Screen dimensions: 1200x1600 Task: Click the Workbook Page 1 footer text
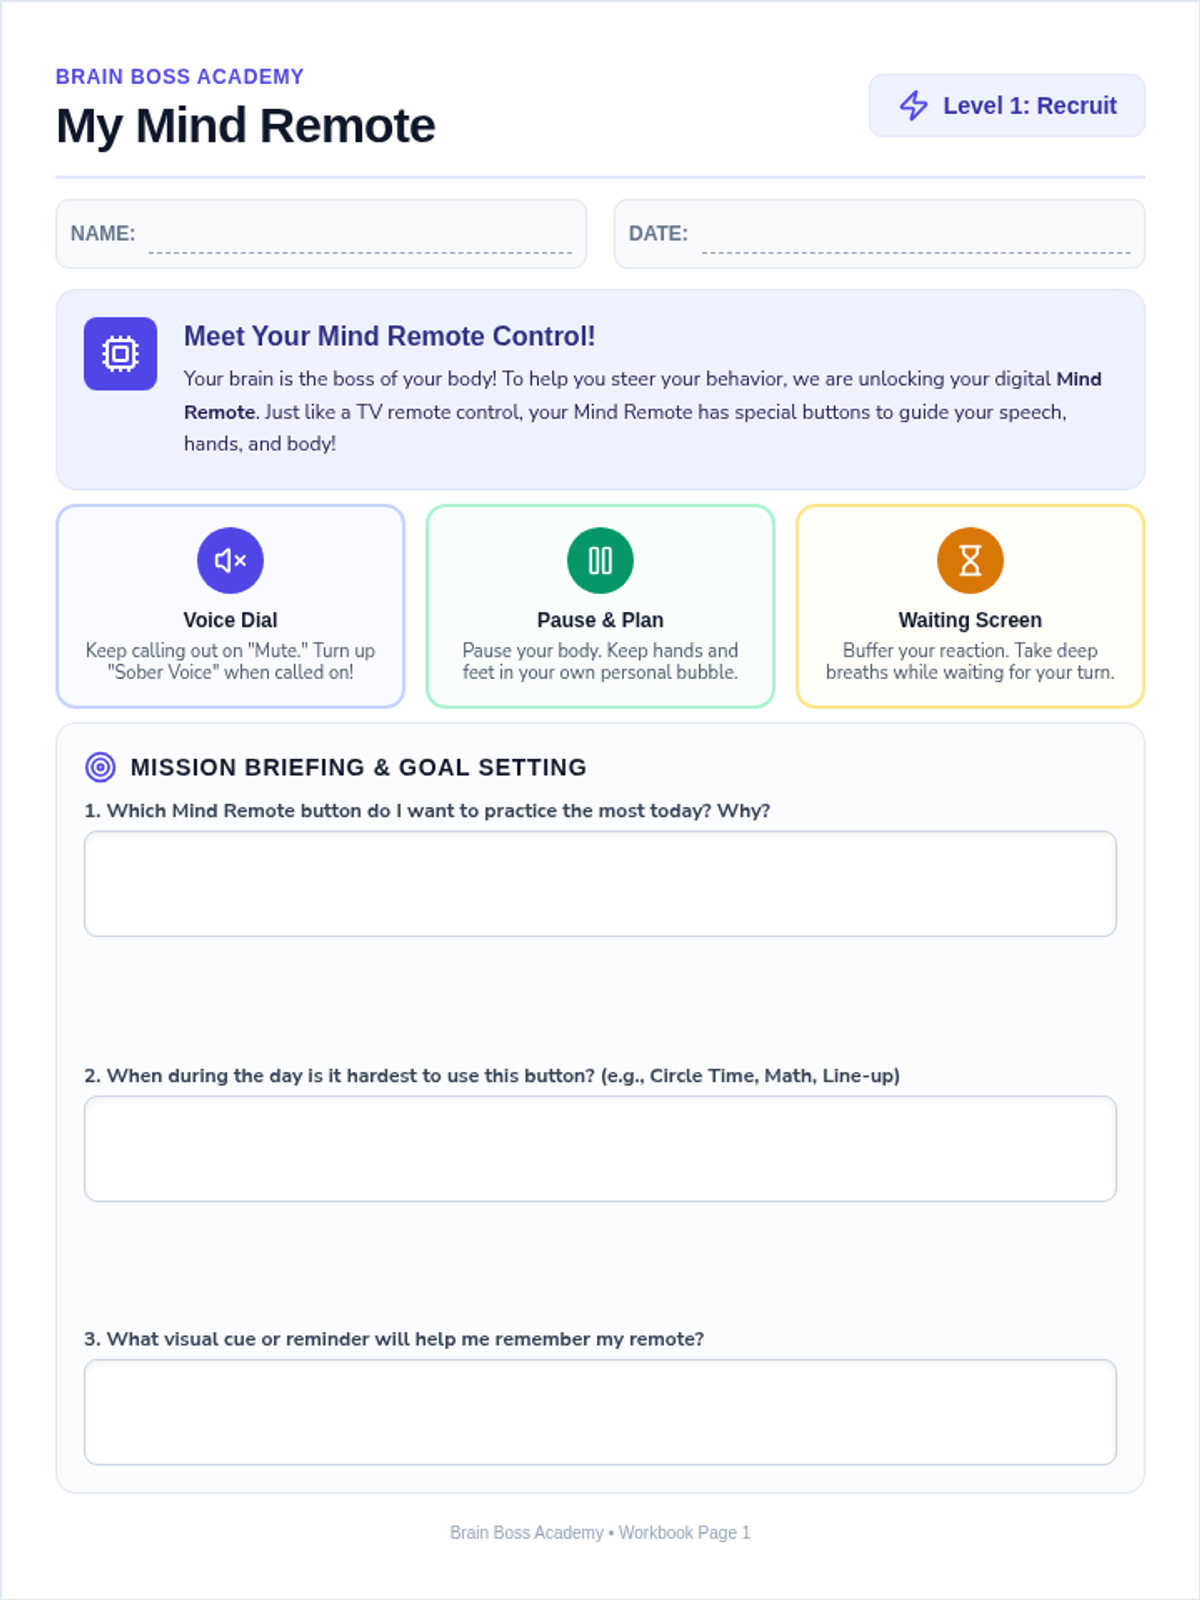pyautogui.click(x=684, y=1532)
